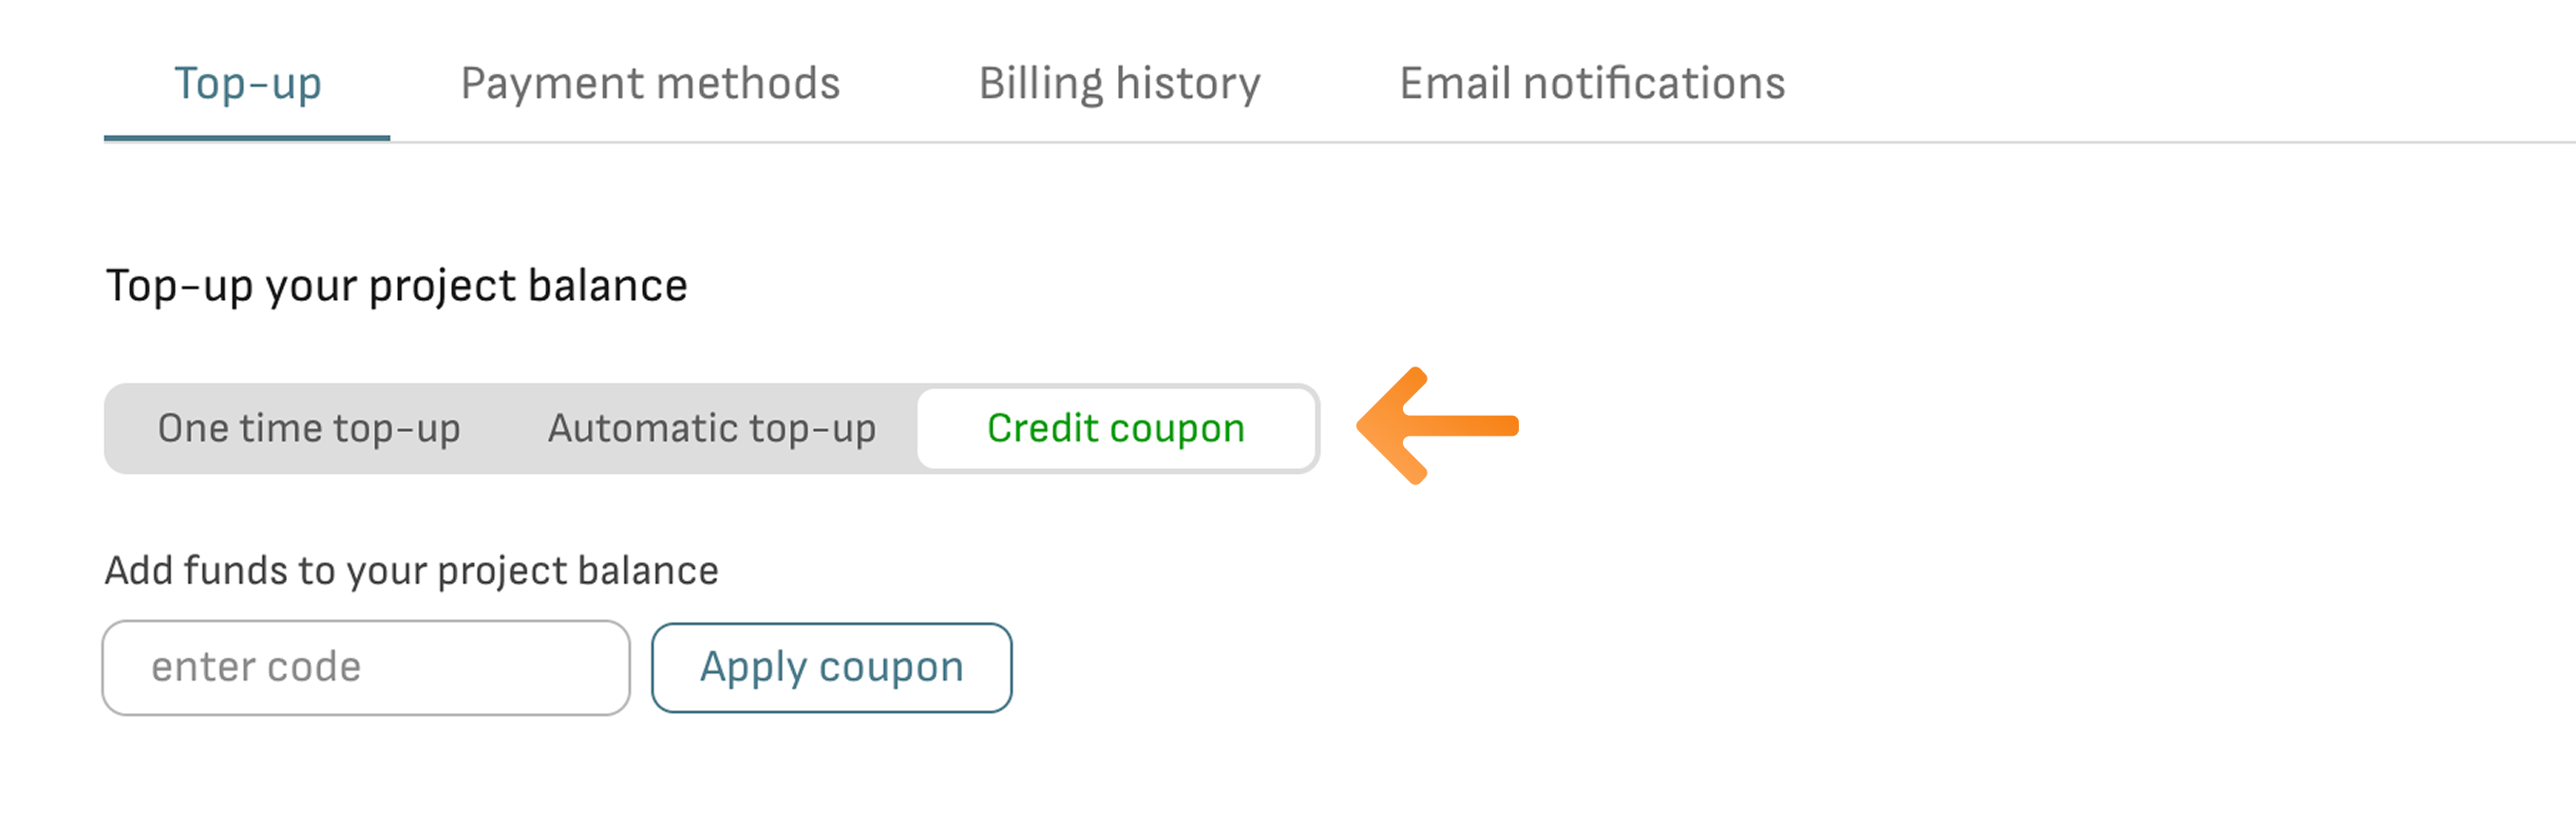2576x826 pixels.
Task: Click the Add funds to your project balance label
Action: click(411, 571)
